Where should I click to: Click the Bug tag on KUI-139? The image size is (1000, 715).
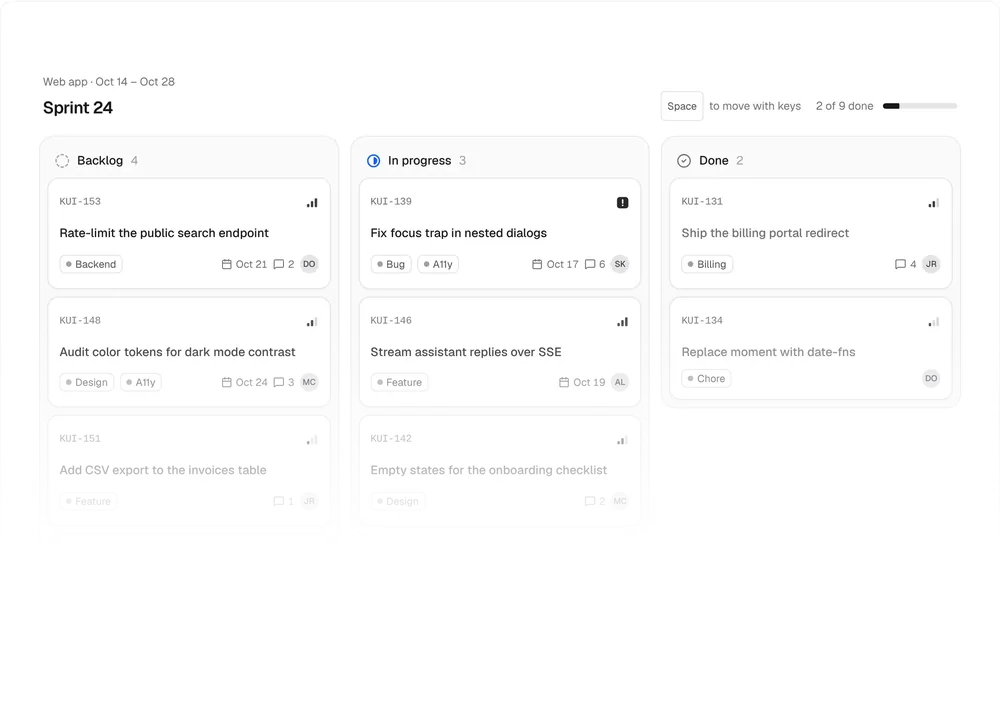(391, 264)
